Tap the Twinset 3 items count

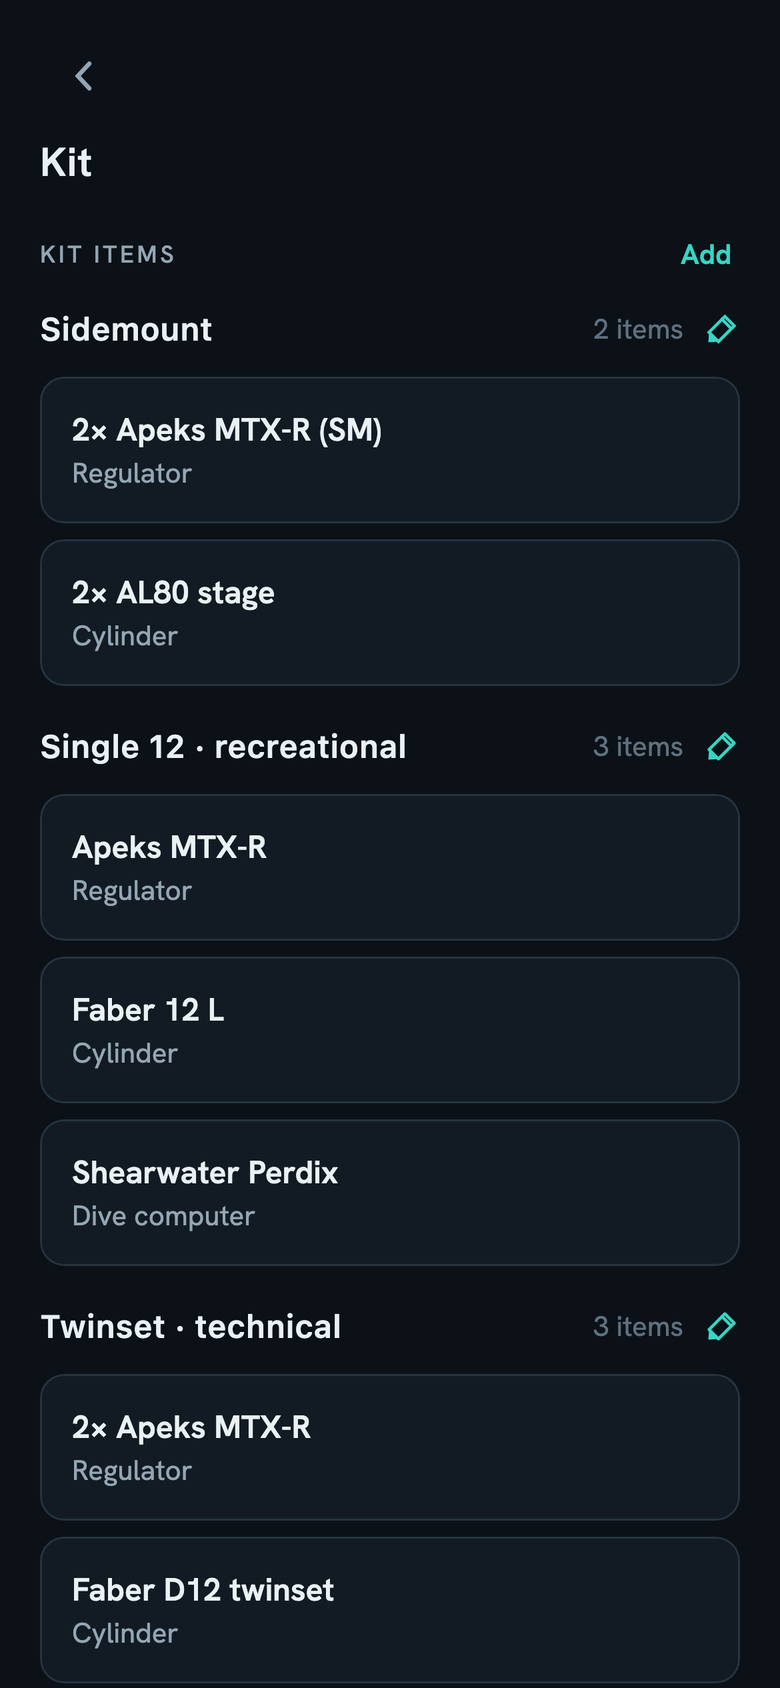pyautogui.click(x=638, y=1327)
